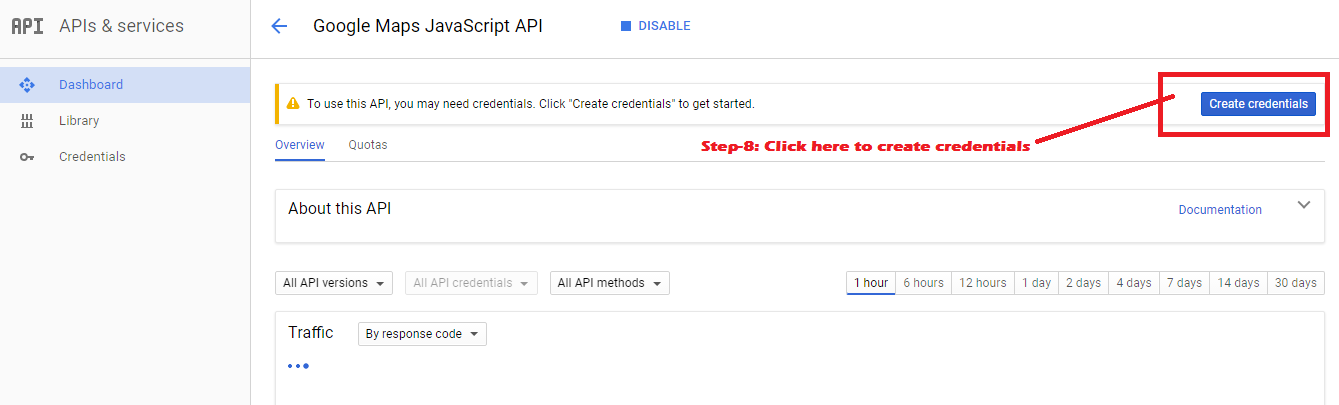Image resolution: width=1339 pixels, height=405 pixels.
Task: Select the 1 day time range
Action: [1036, 283]
